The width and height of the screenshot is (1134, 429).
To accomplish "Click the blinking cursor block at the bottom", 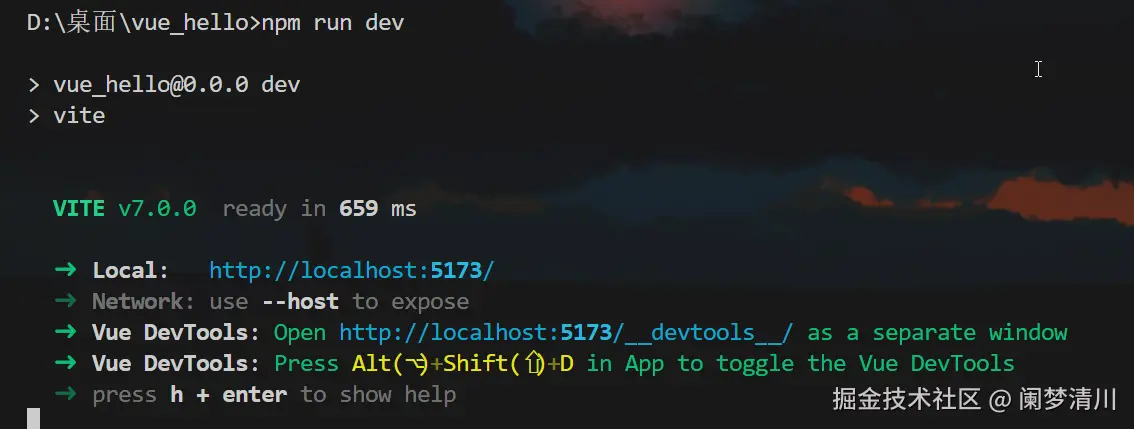I will coord(33,419).
